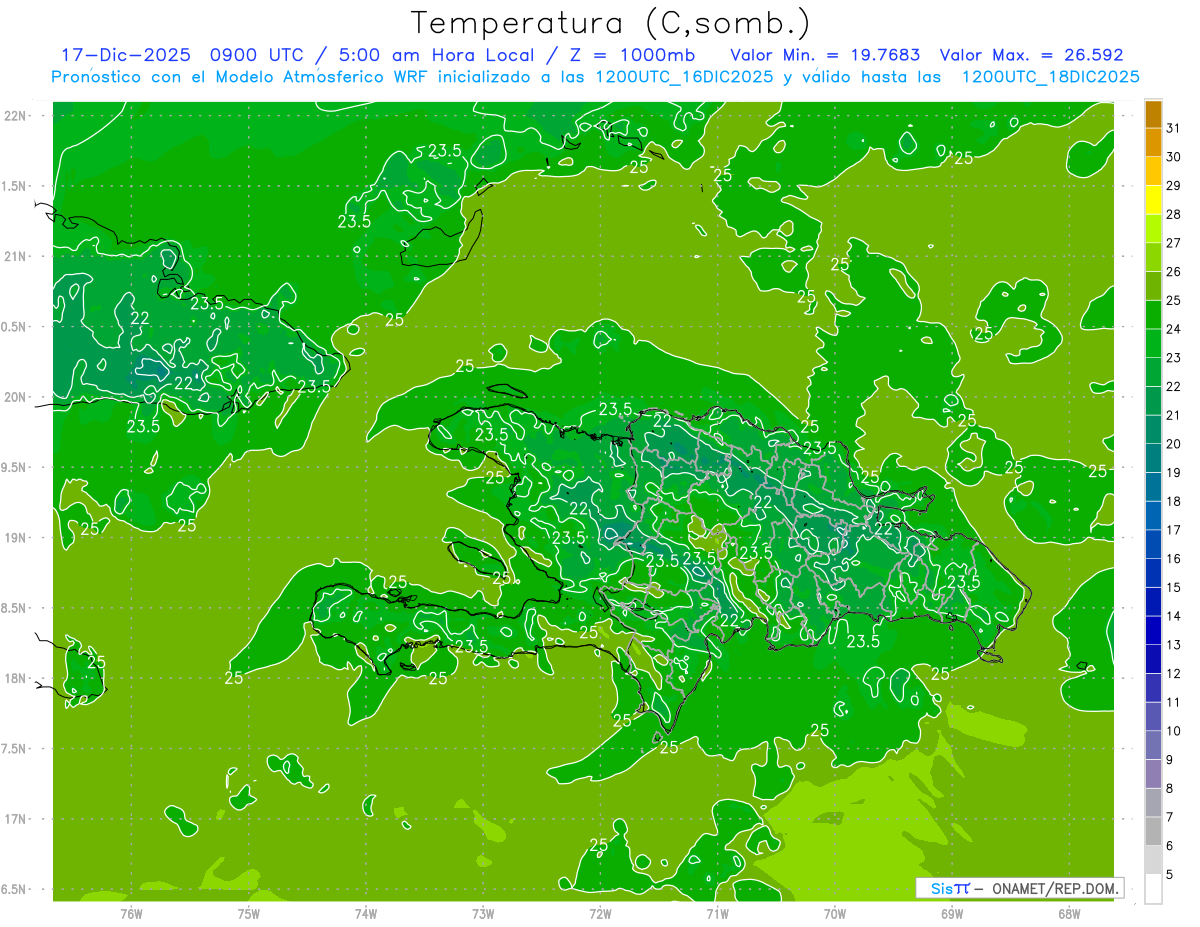
Task: Click the "6.5N" latitude axis label
Action: click(15, 889)
